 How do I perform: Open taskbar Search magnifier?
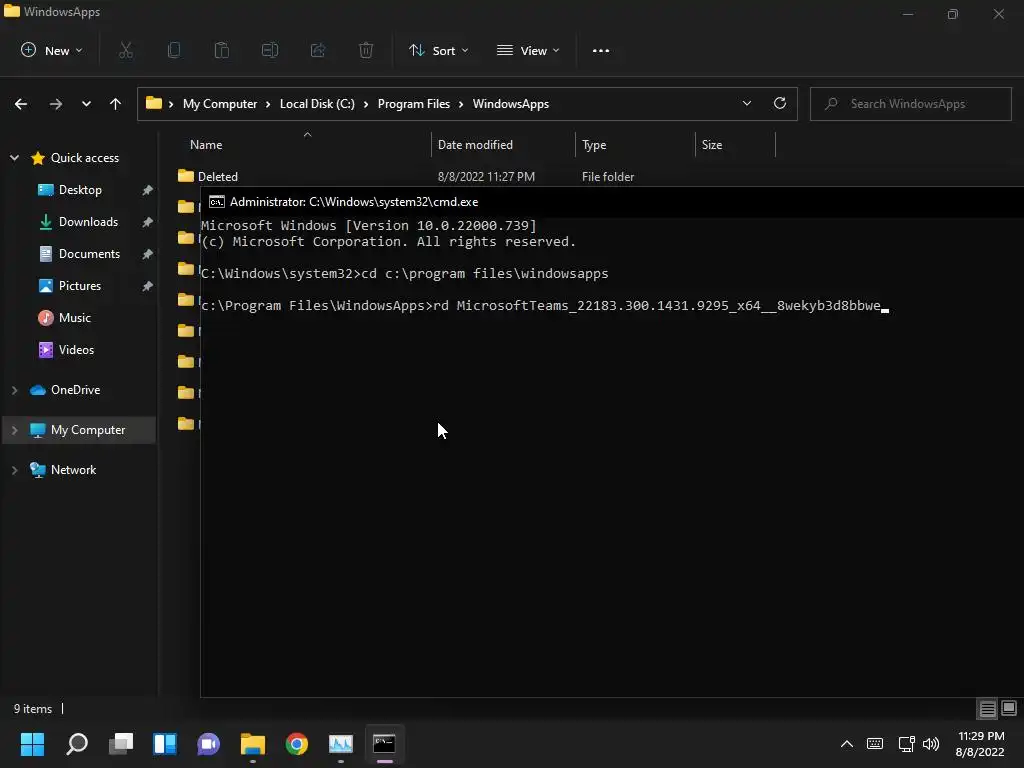77,744
